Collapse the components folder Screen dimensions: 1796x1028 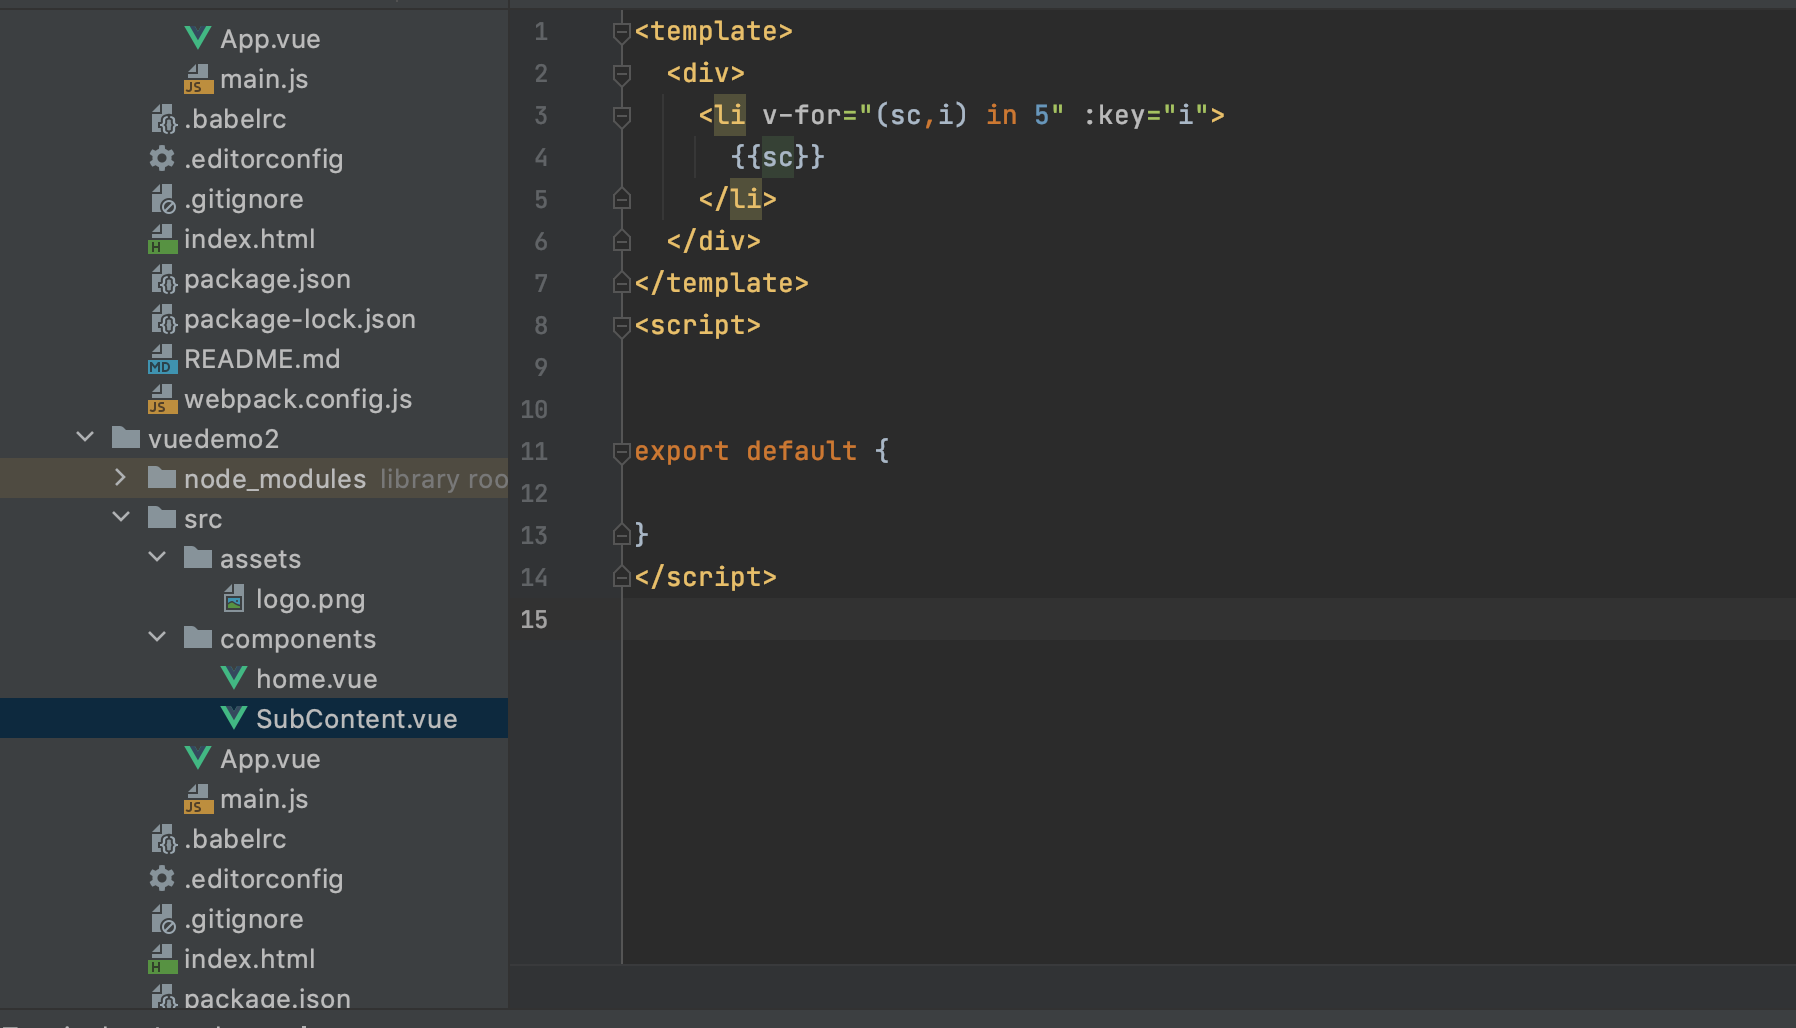point(157,637)
